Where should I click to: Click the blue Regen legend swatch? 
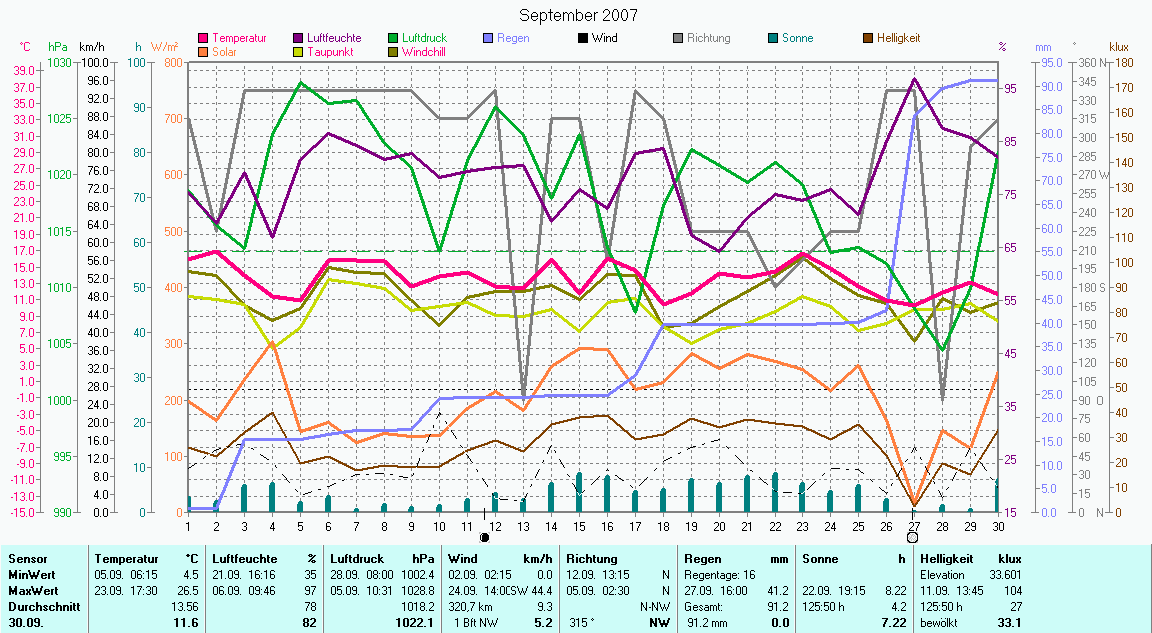(x=489, y=39)
